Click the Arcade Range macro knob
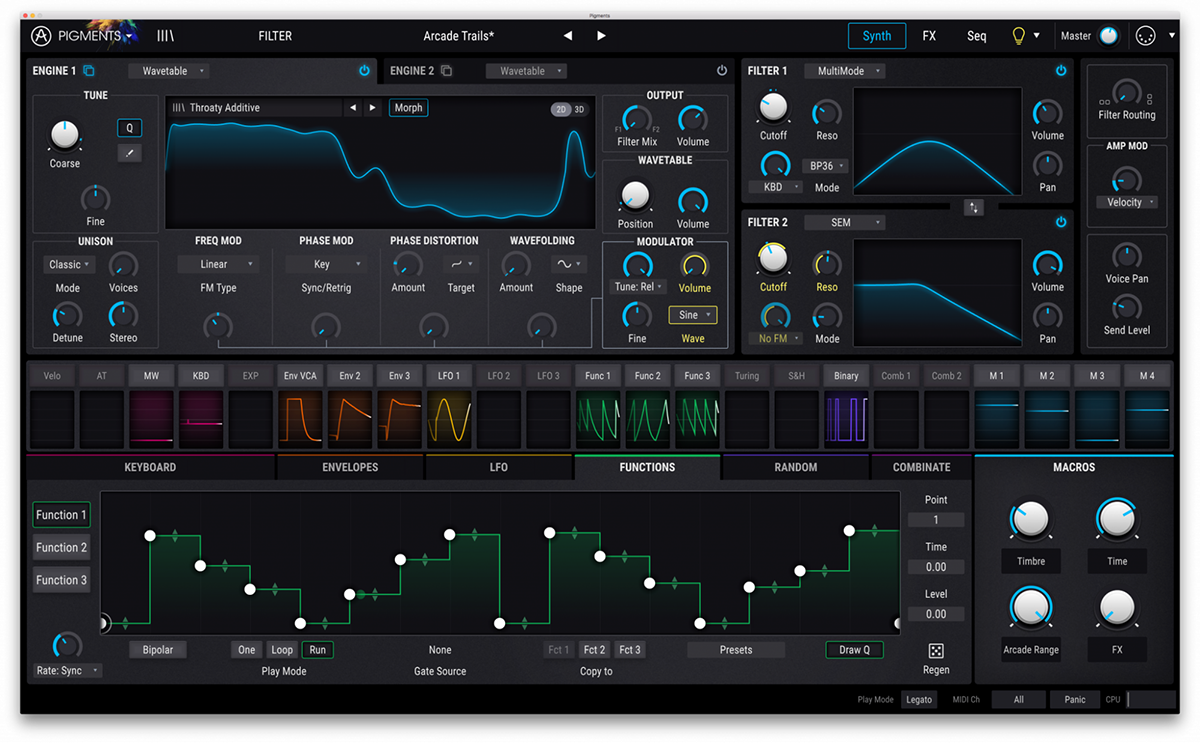 click(1031, 607)
